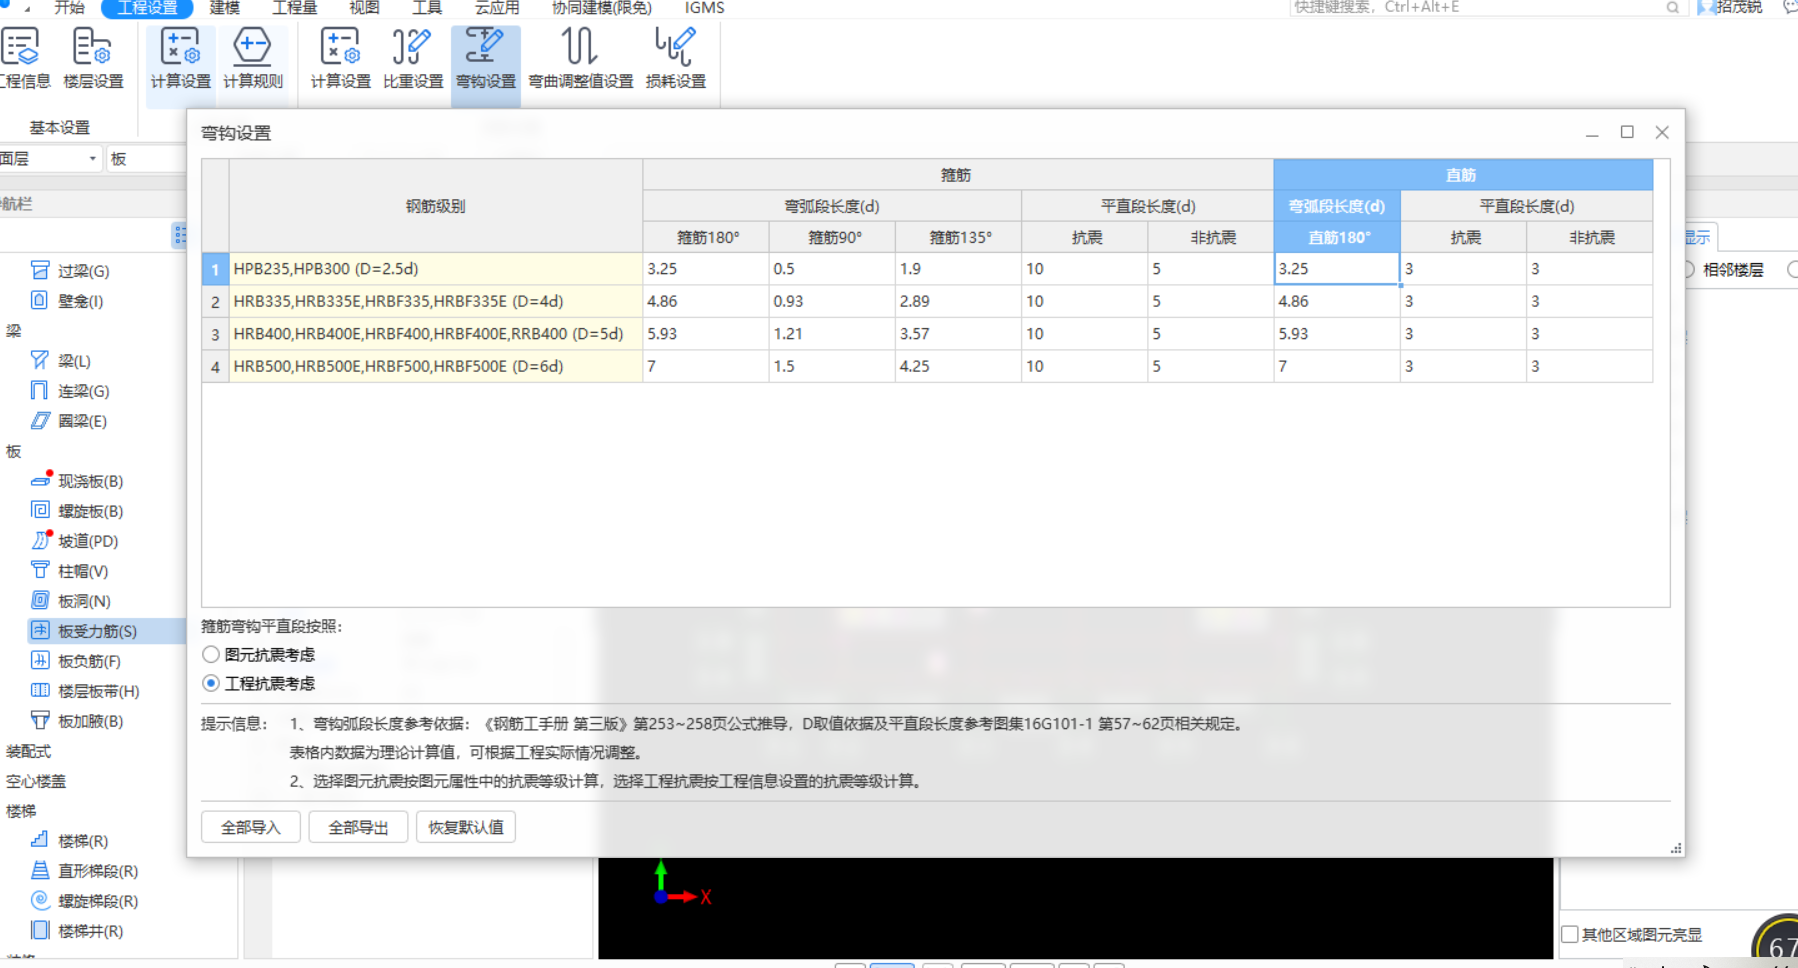The image size is (1798, 968).
Task: Click the search magnifier icon
Action: [1672, 8]
